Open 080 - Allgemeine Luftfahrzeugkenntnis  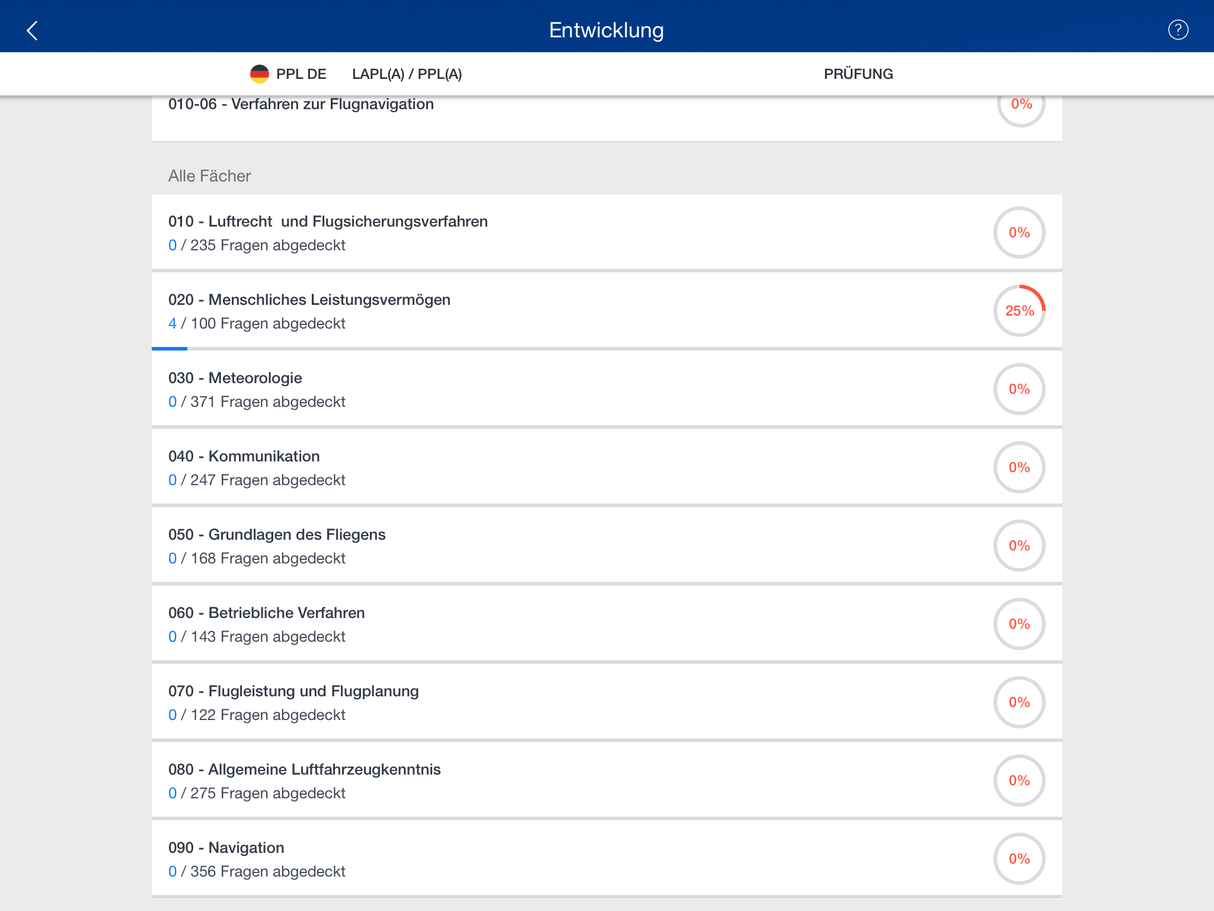pos(304,770)
